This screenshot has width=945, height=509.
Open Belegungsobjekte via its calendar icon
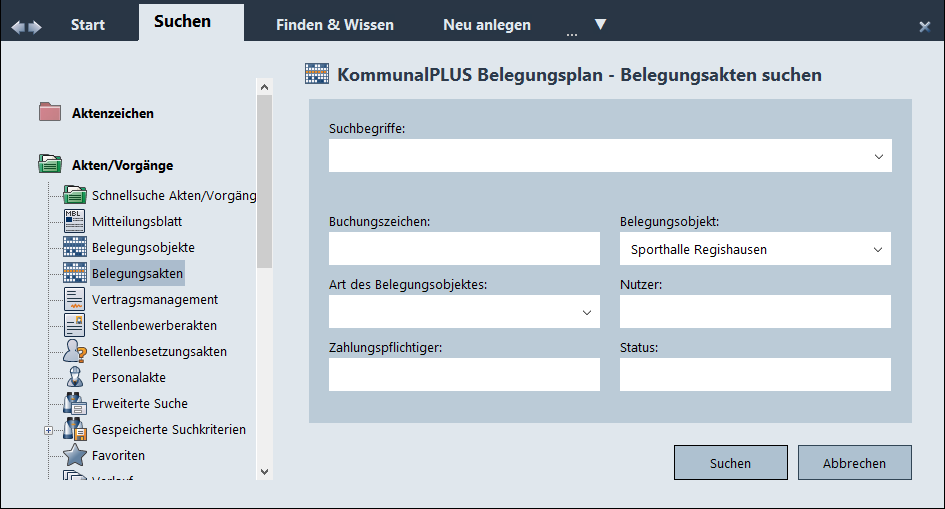tap(75, 247)
